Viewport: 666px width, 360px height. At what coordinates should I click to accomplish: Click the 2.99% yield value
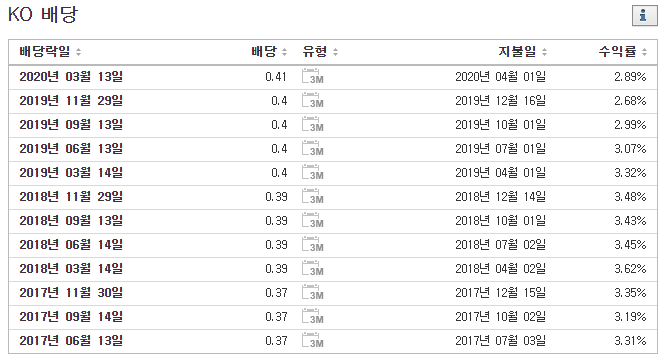click(630, 124)
